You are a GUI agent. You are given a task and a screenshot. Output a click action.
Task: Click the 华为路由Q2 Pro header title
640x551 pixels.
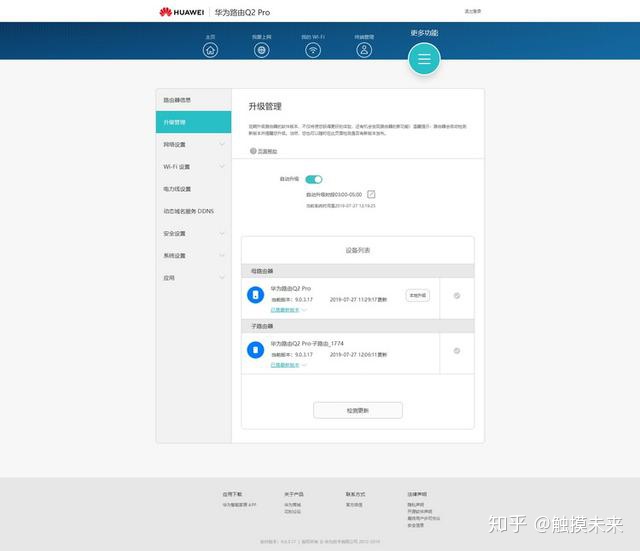(x=242, y=12)
